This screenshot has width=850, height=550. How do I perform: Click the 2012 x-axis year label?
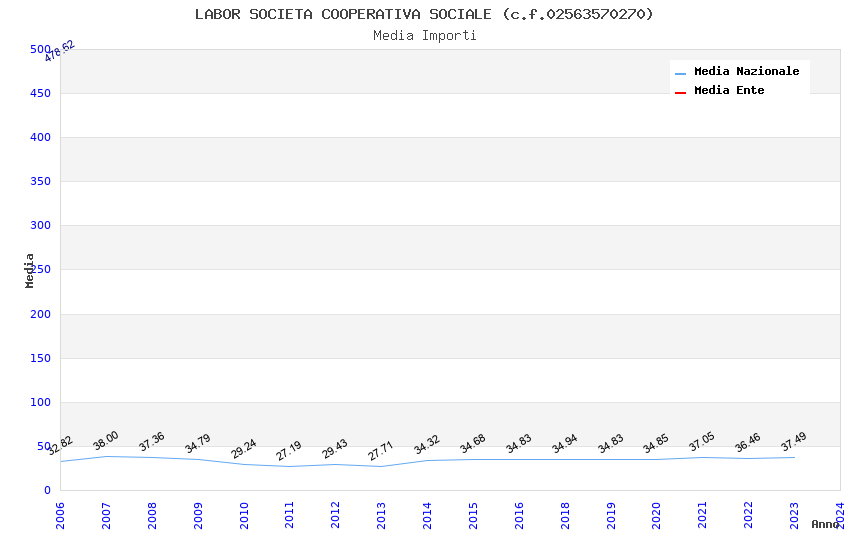(x=336, y=515)
